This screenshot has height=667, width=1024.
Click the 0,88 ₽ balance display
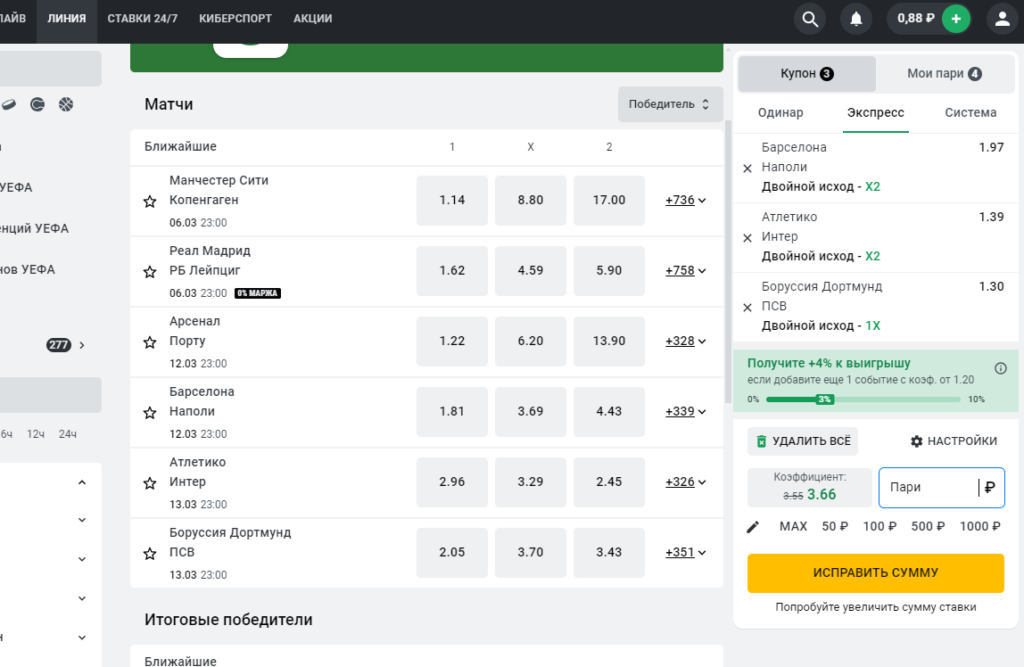[916, 19]
